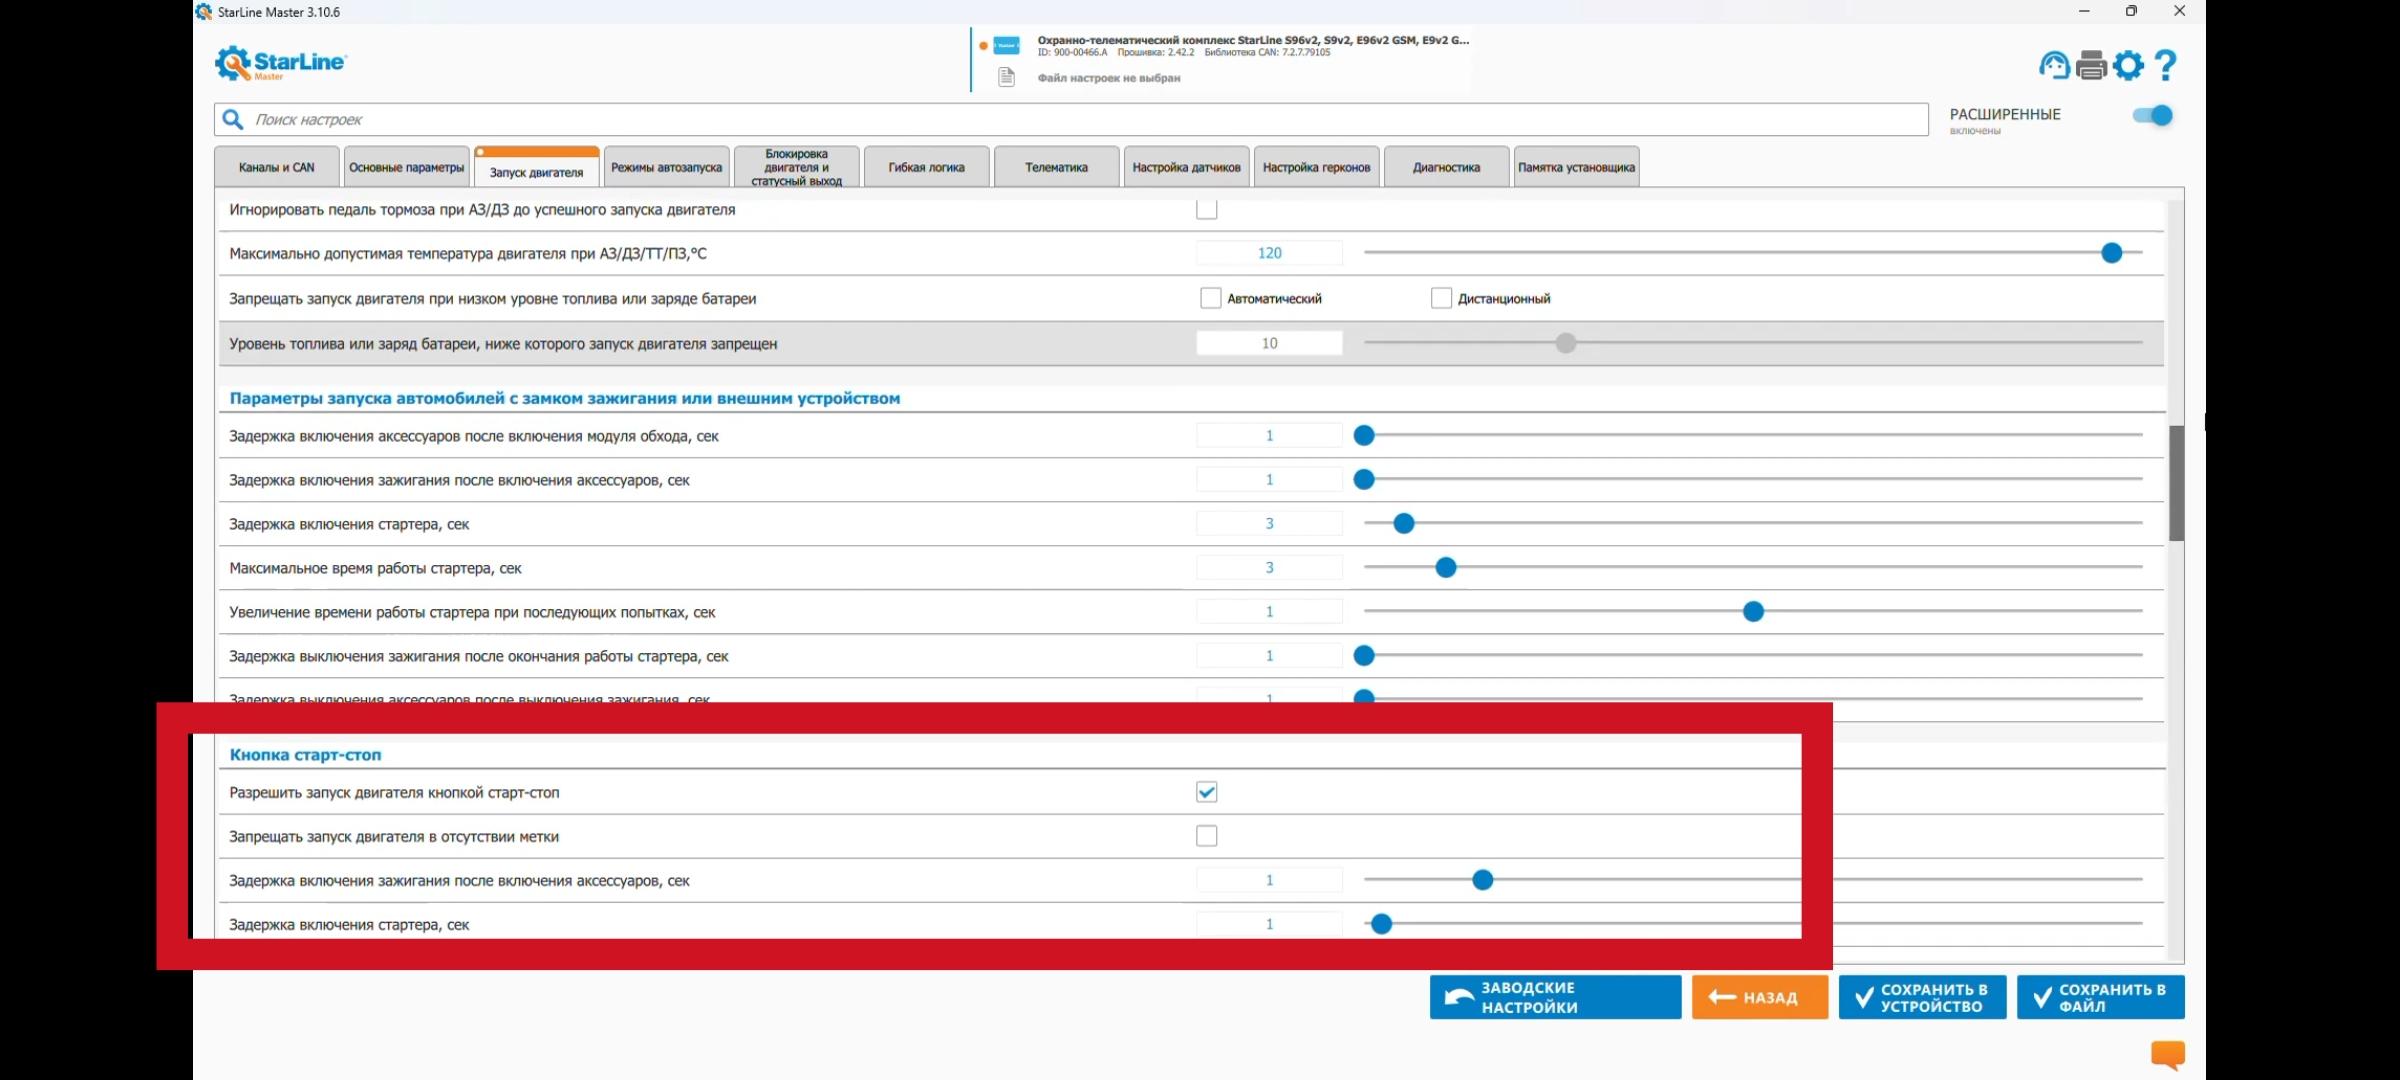Check the Дистанционный checkbox
The image size is (2400, 1080).
[1440, 298]
